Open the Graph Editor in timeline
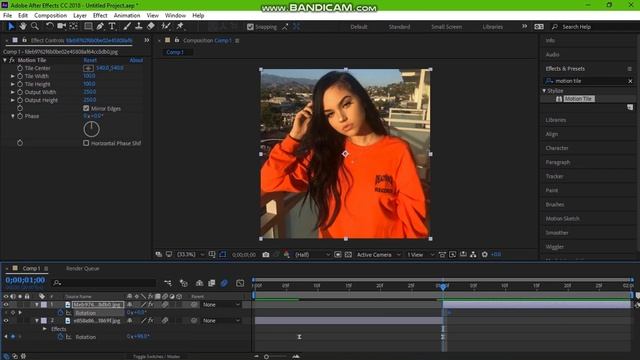The height and width of the screenshot is (360, 640). pyautogui.click(x=240, y=283)
